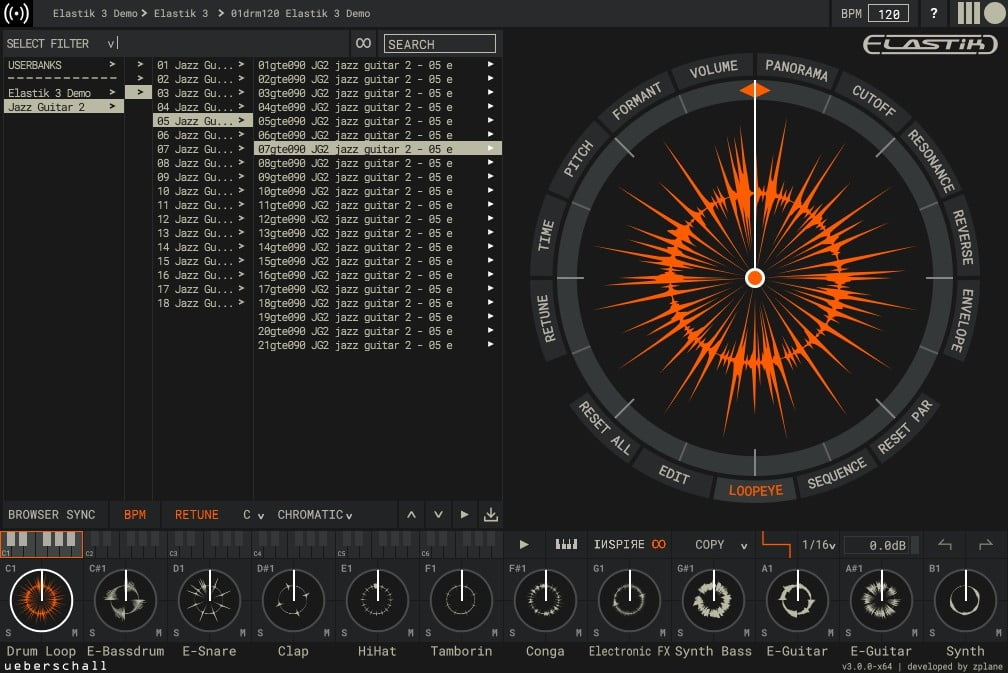1008x673 pixels.
Task: Select the Drum Loop pad C1
Action: click(42, 600)
